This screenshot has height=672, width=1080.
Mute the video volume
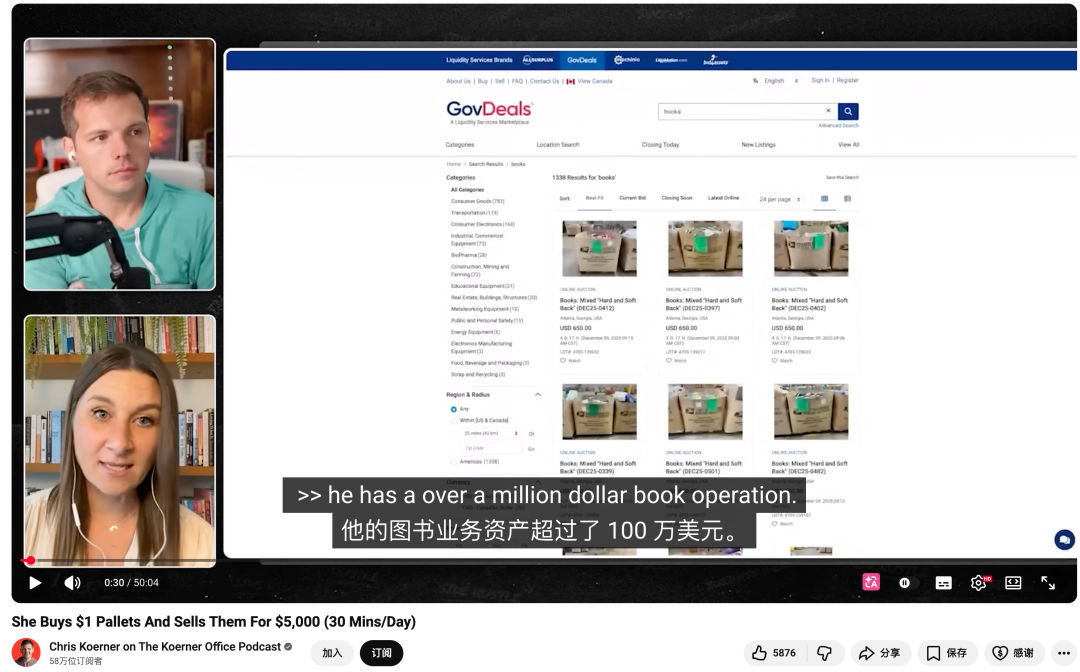(x=72, y=583)
